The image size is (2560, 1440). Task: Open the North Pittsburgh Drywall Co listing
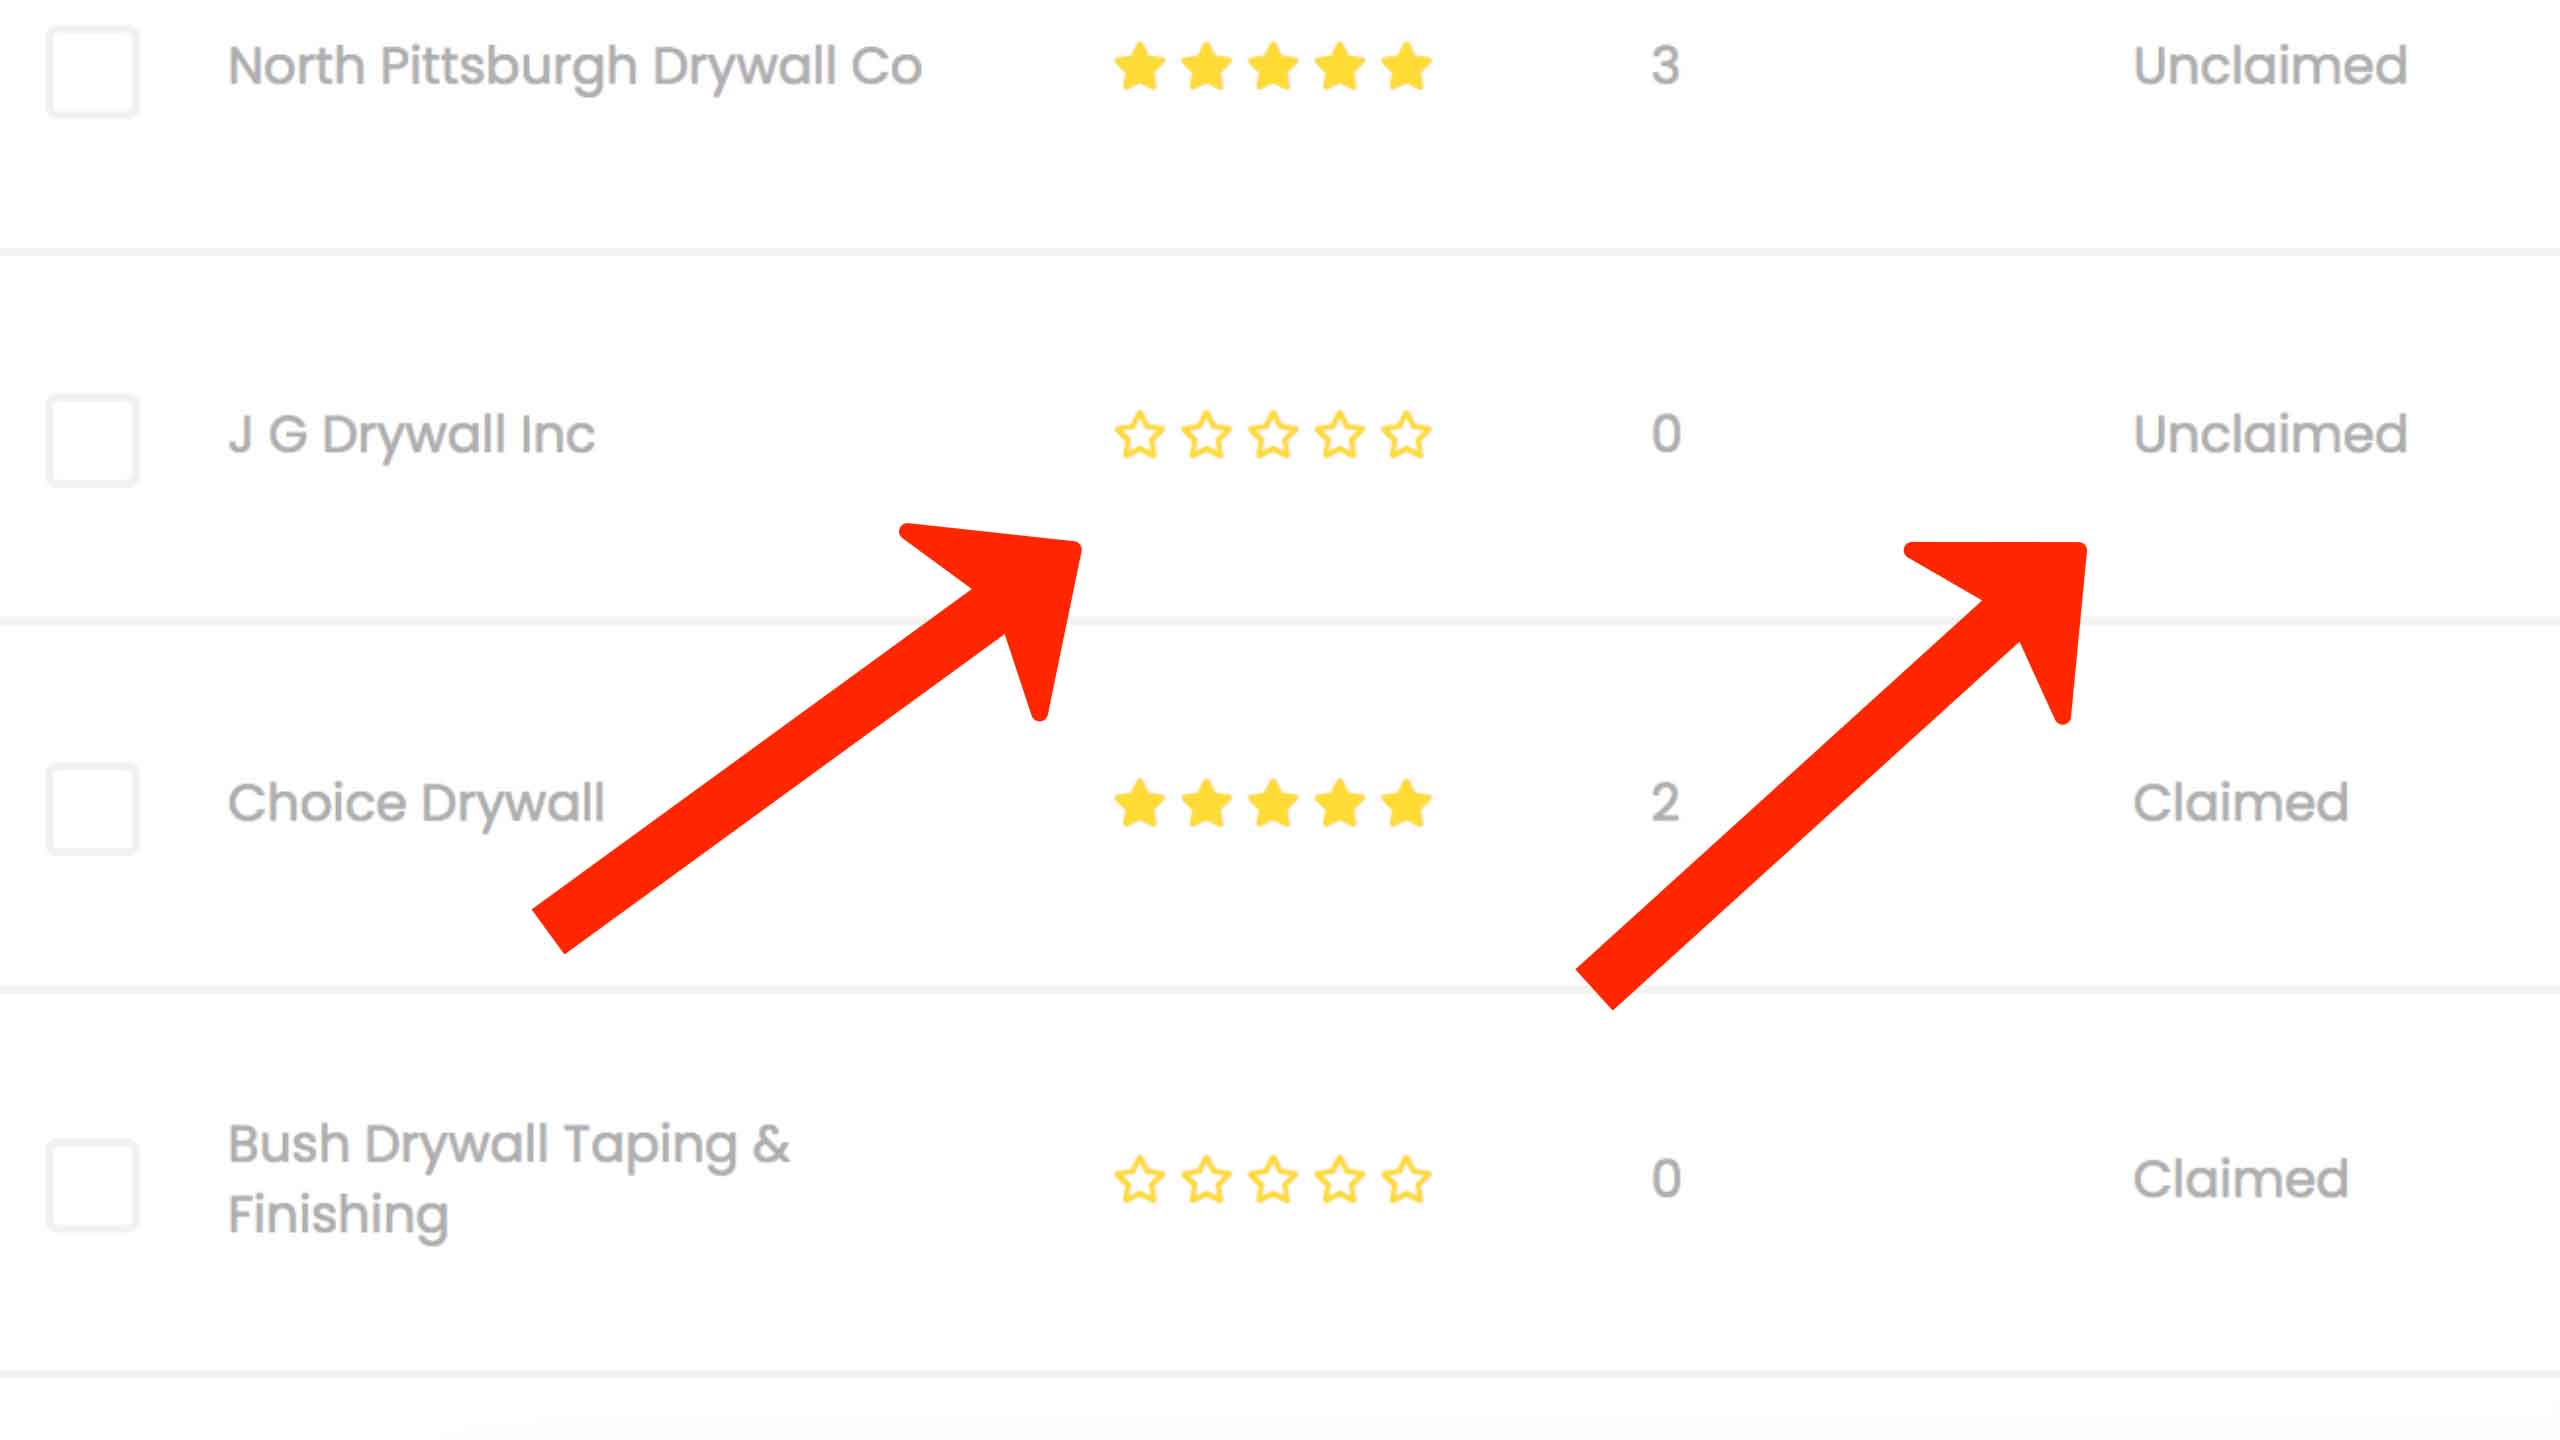tap(575, 68)
